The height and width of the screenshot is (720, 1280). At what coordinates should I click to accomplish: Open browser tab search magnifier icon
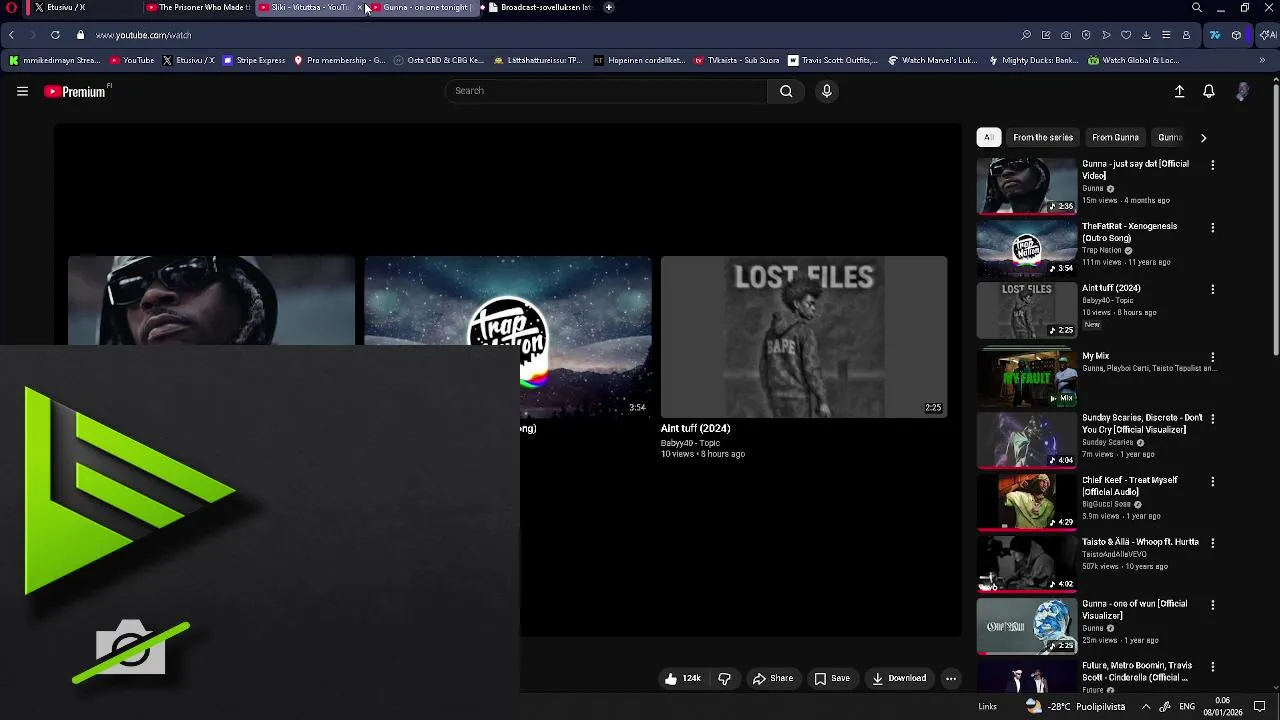1197,7
